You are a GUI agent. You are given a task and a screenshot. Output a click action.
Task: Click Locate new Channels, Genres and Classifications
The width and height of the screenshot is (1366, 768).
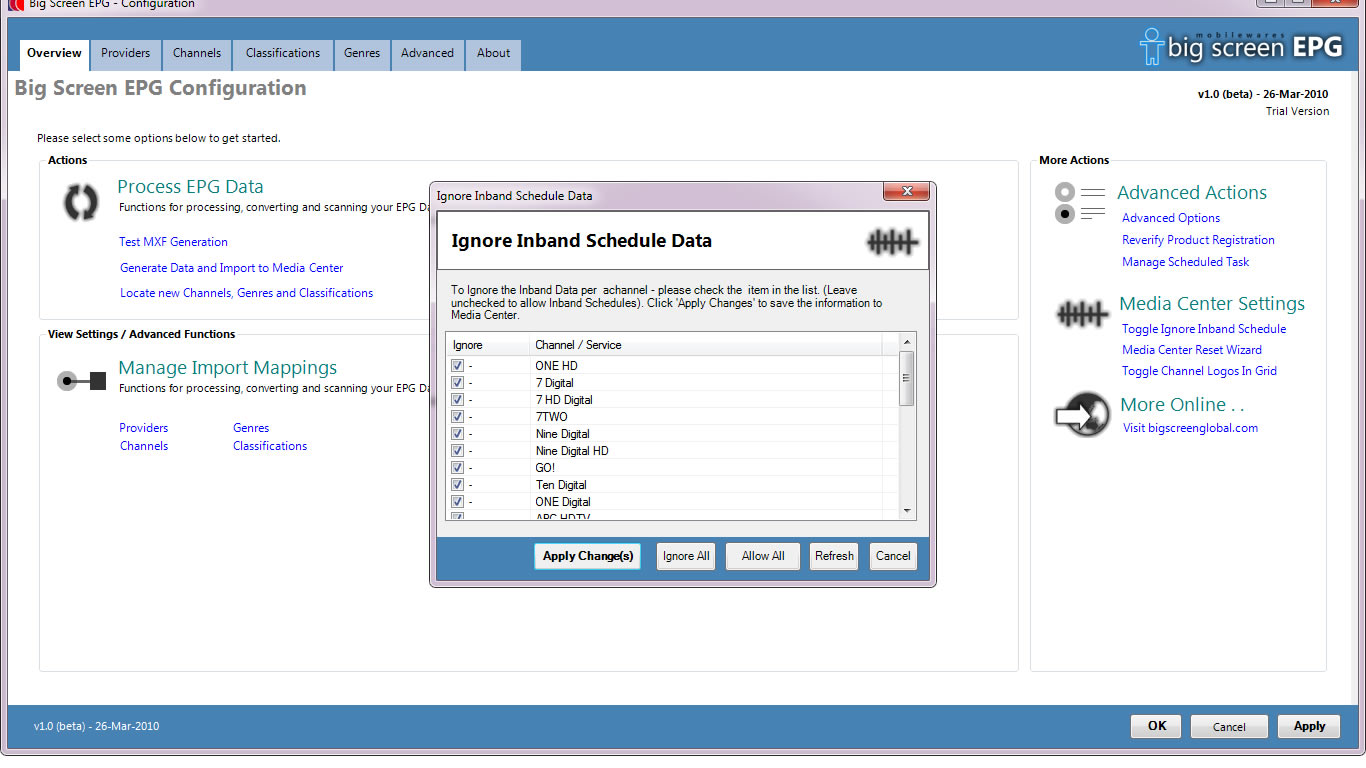tap(246, 293)
